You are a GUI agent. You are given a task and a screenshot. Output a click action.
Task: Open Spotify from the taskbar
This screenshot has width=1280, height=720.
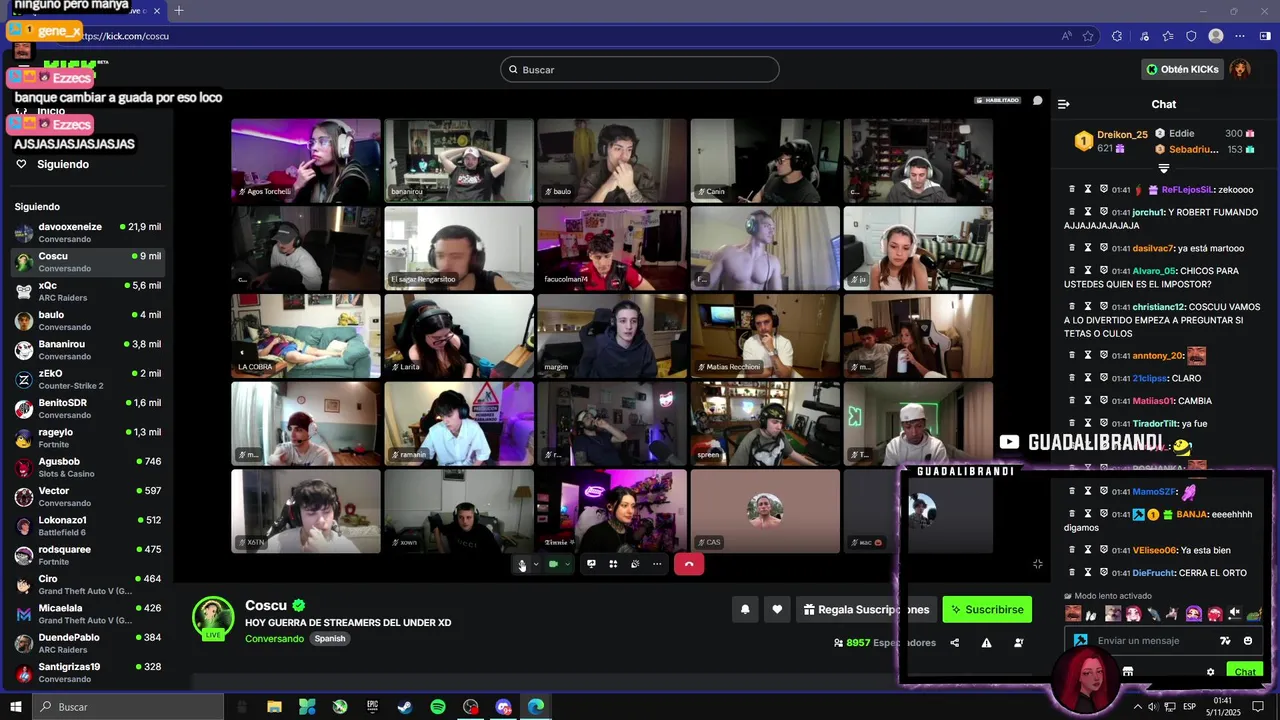pos(438,707)
